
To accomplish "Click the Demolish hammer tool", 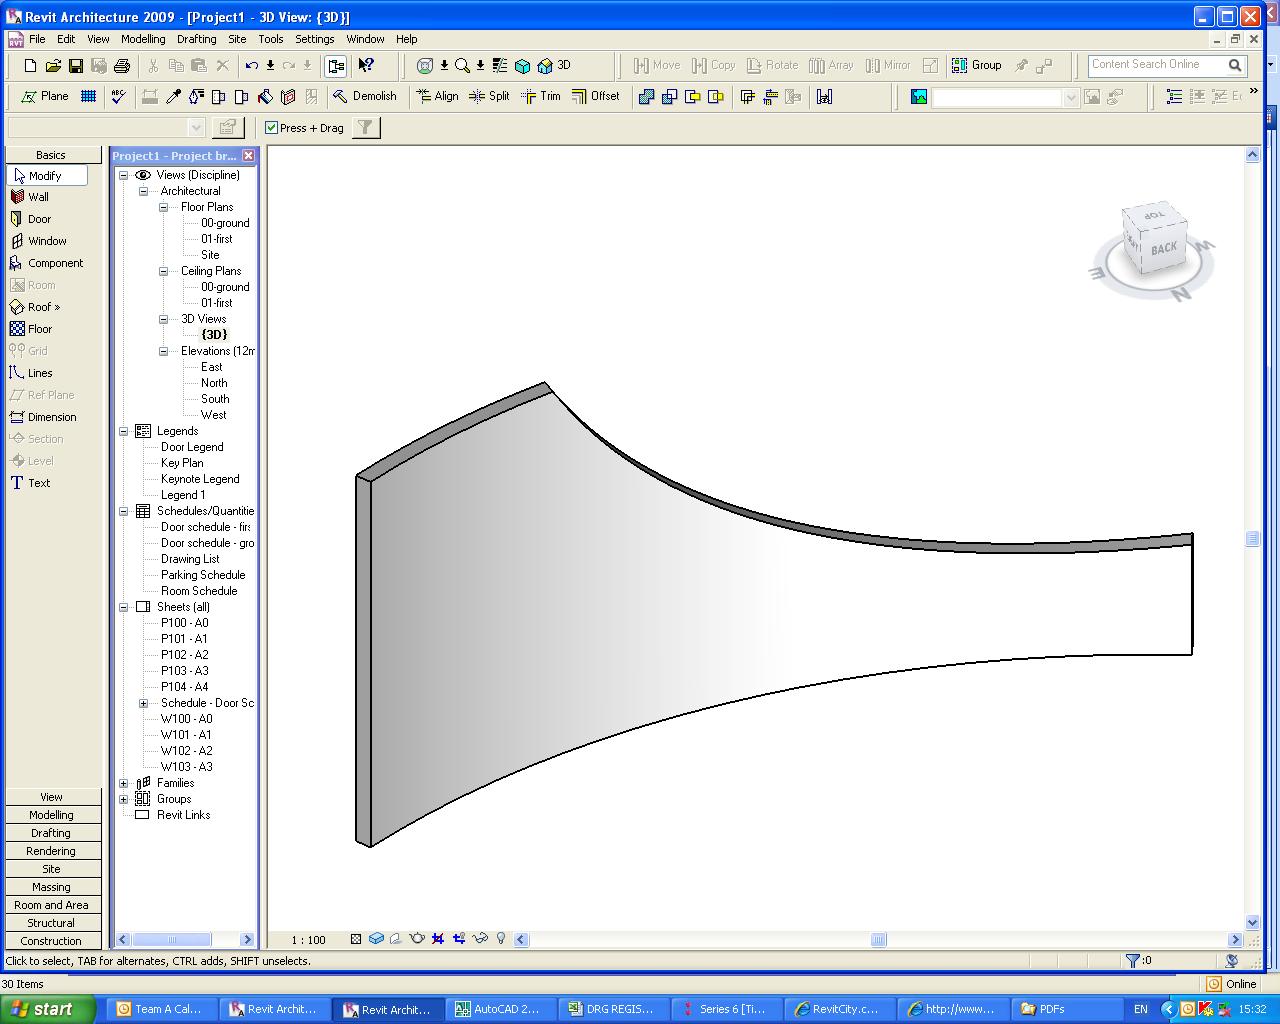I will point(365,96).
